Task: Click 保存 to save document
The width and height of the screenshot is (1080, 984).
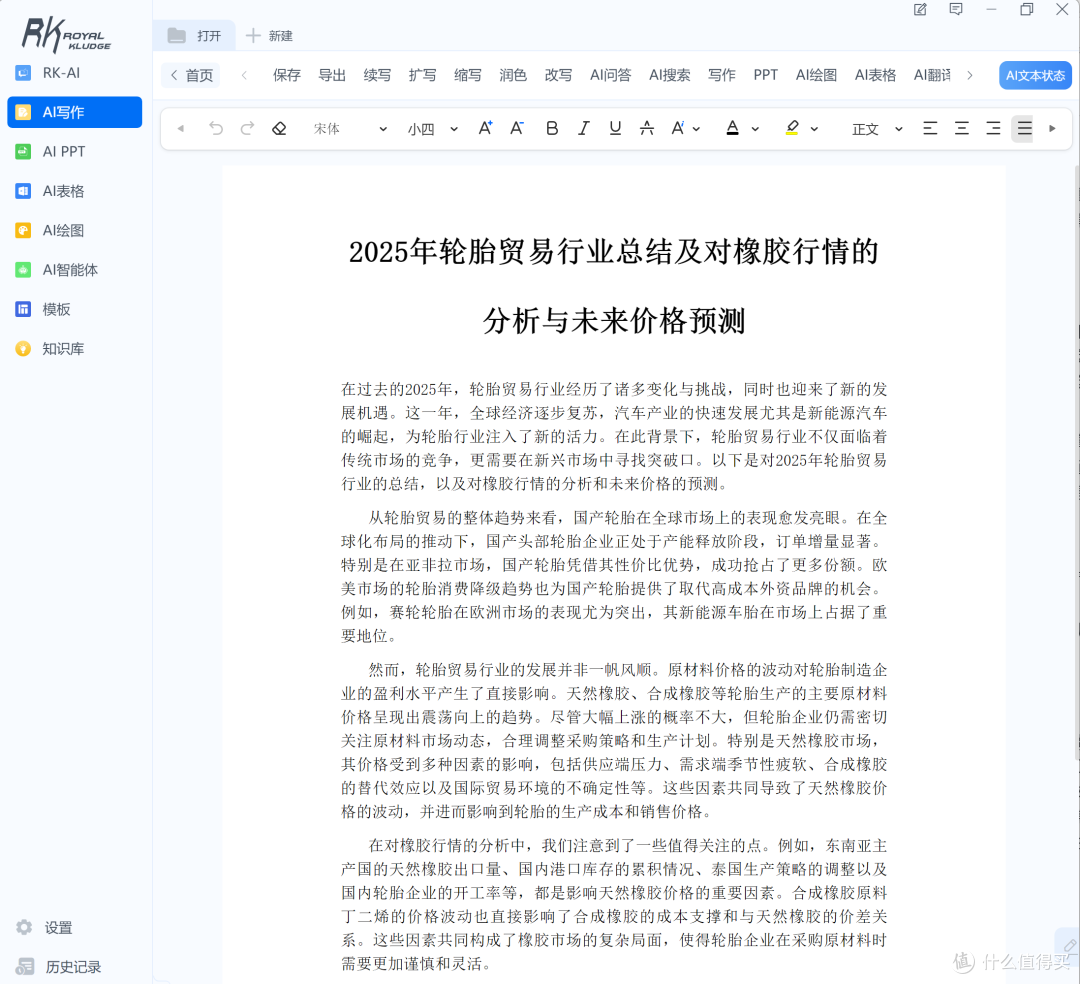Action: pyautogui.click(x=287, y=75)
